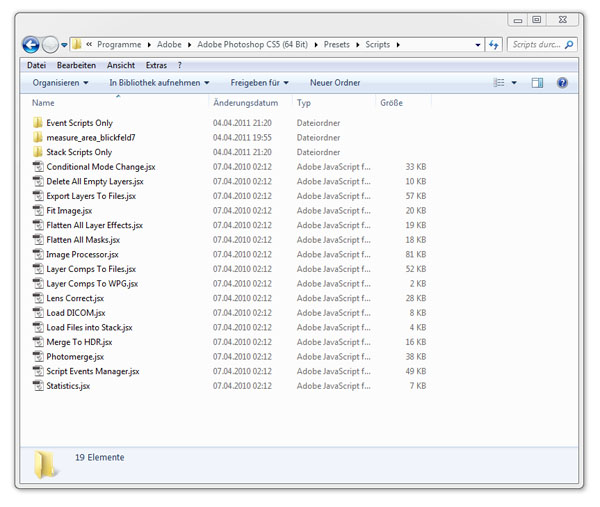Screen dimensions: 600x507
Task: Select 'Load DICOM.jsx' file icon
Action: pyautogui.click(x=38, y=313)
